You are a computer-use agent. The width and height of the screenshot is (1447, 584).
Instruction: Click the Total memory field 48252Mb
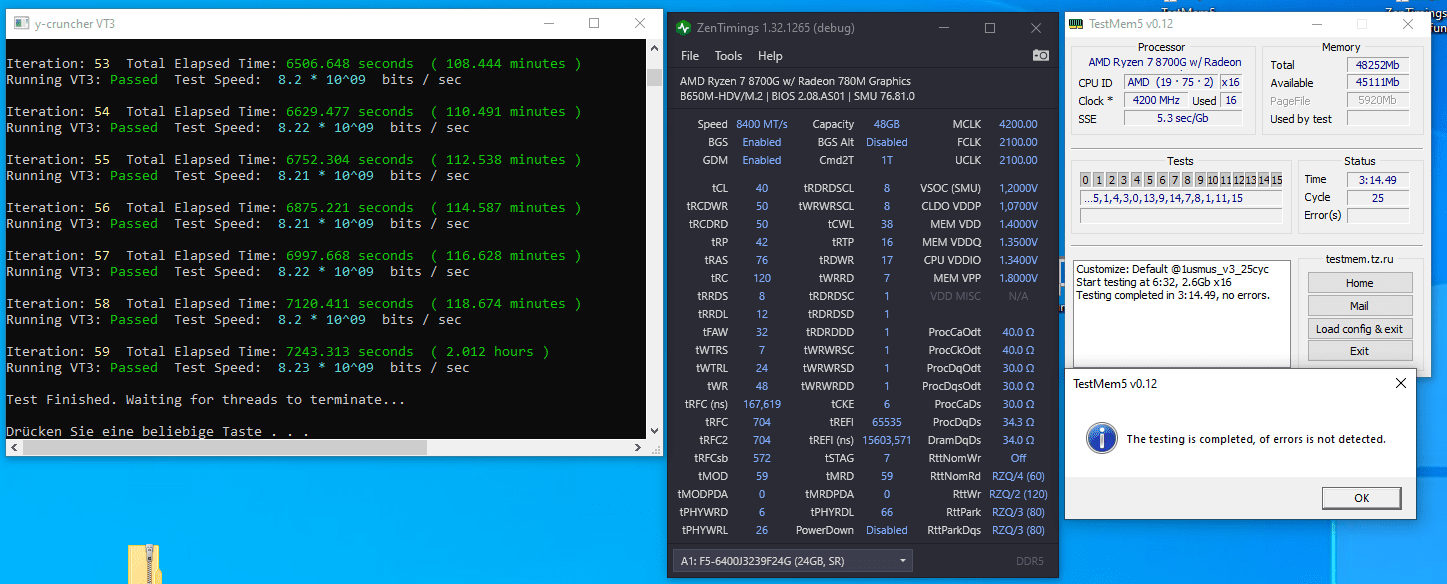click(1378, 65)
